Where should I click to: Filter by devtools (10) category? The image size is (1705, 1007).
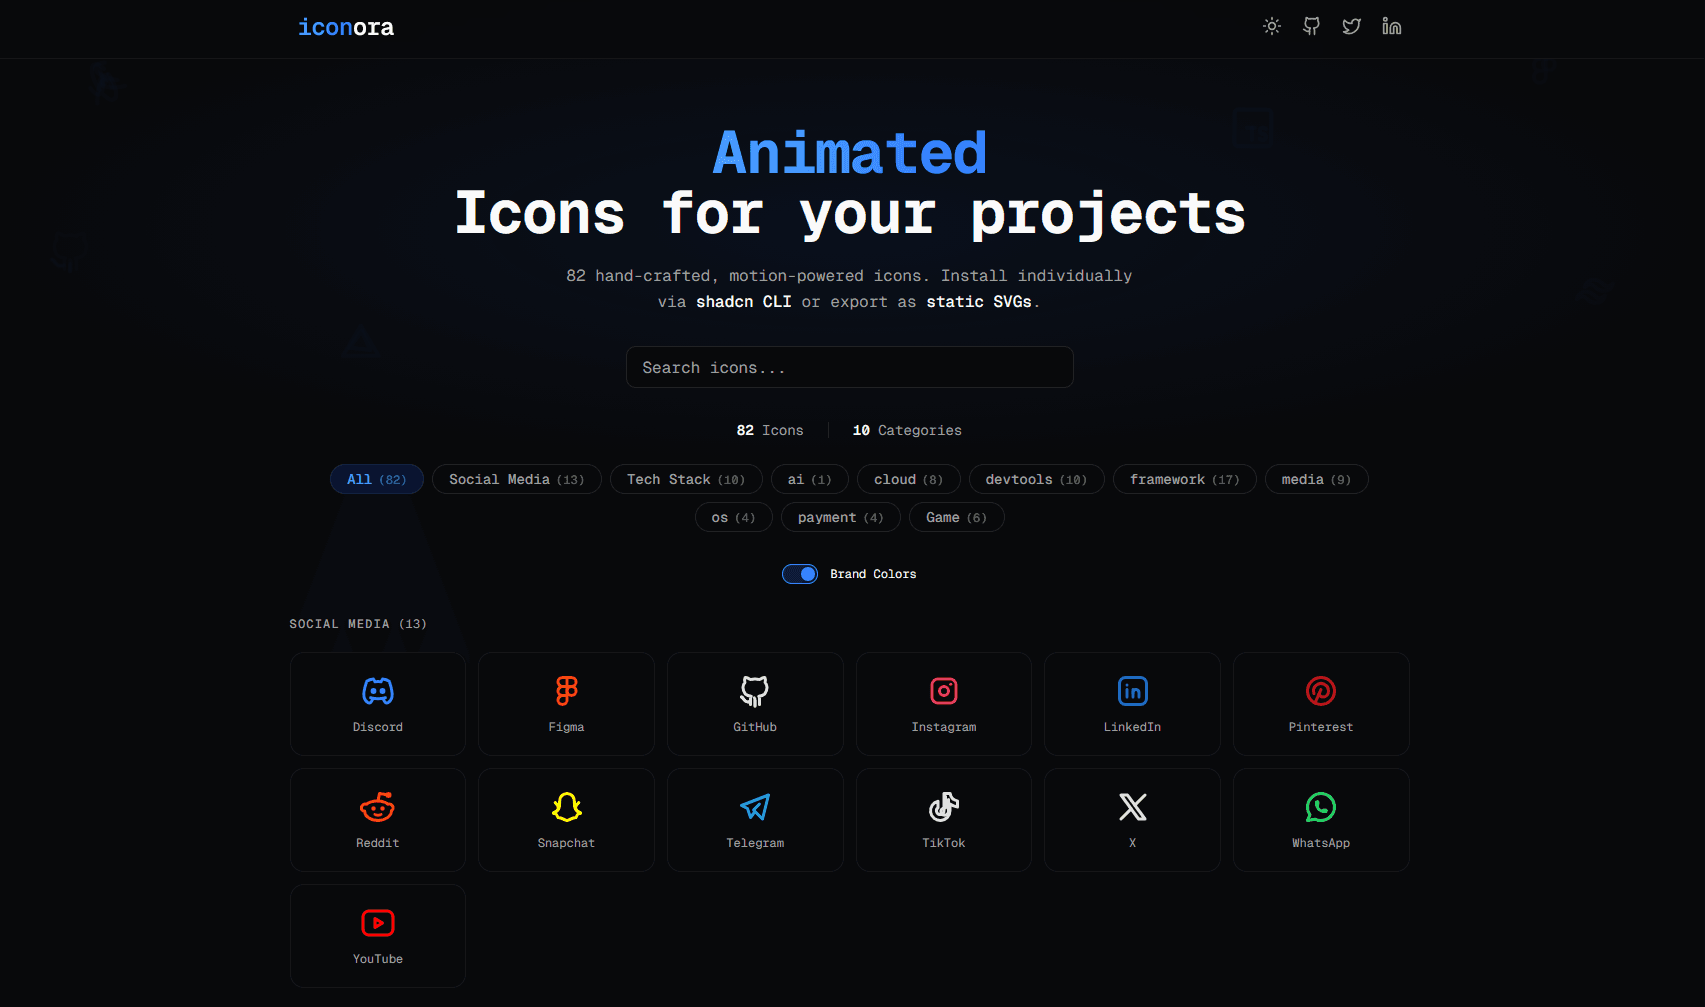(1036, 479)
